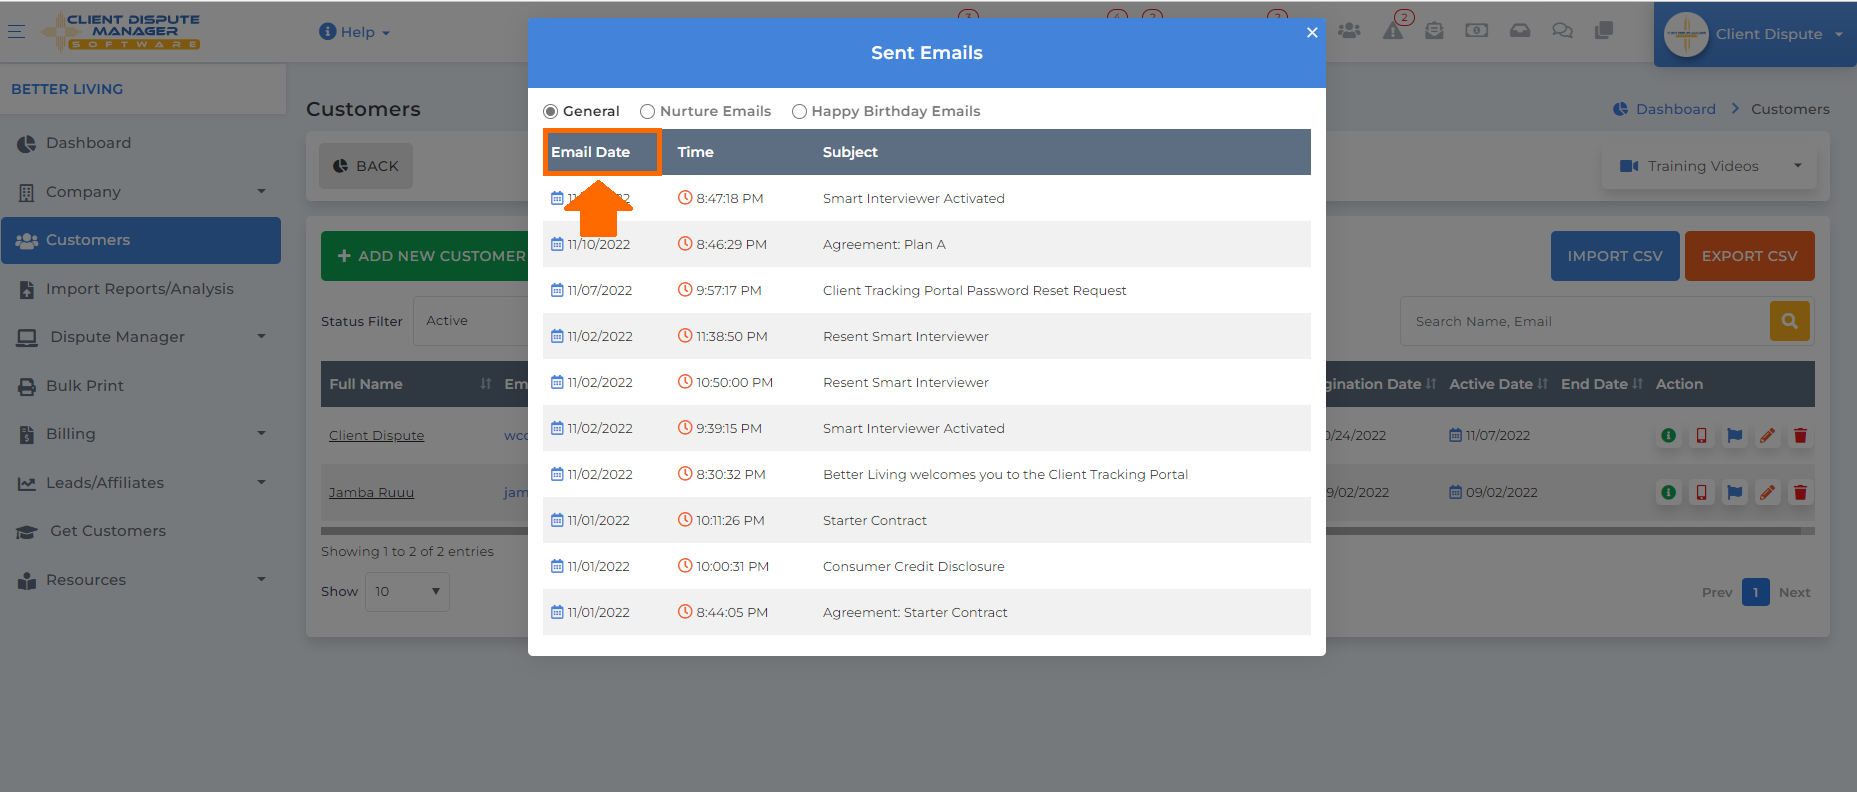
Task: Open the Training Videos dropdown
Action: click(1709, 166)
